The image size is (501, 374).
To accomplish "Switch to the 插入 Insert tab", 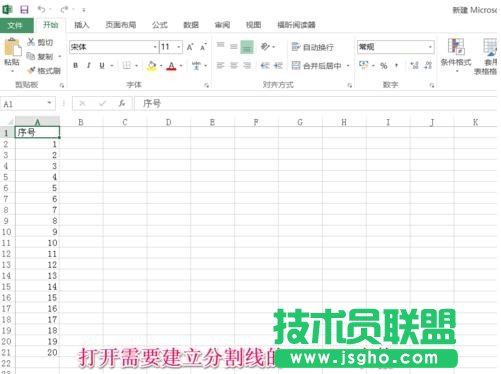I will (x=82, y=25).
